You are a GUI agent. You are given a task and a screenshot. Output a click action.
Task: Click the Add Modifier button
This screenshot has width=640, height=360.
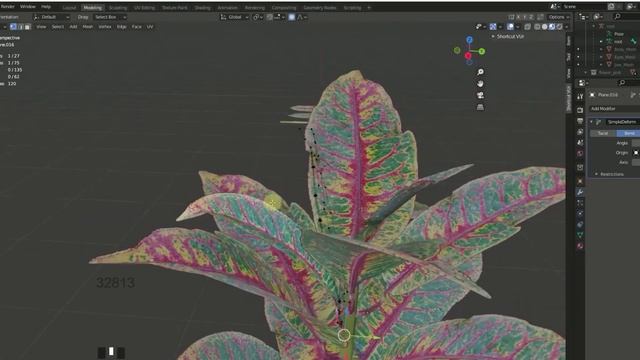tap(614, 109)
